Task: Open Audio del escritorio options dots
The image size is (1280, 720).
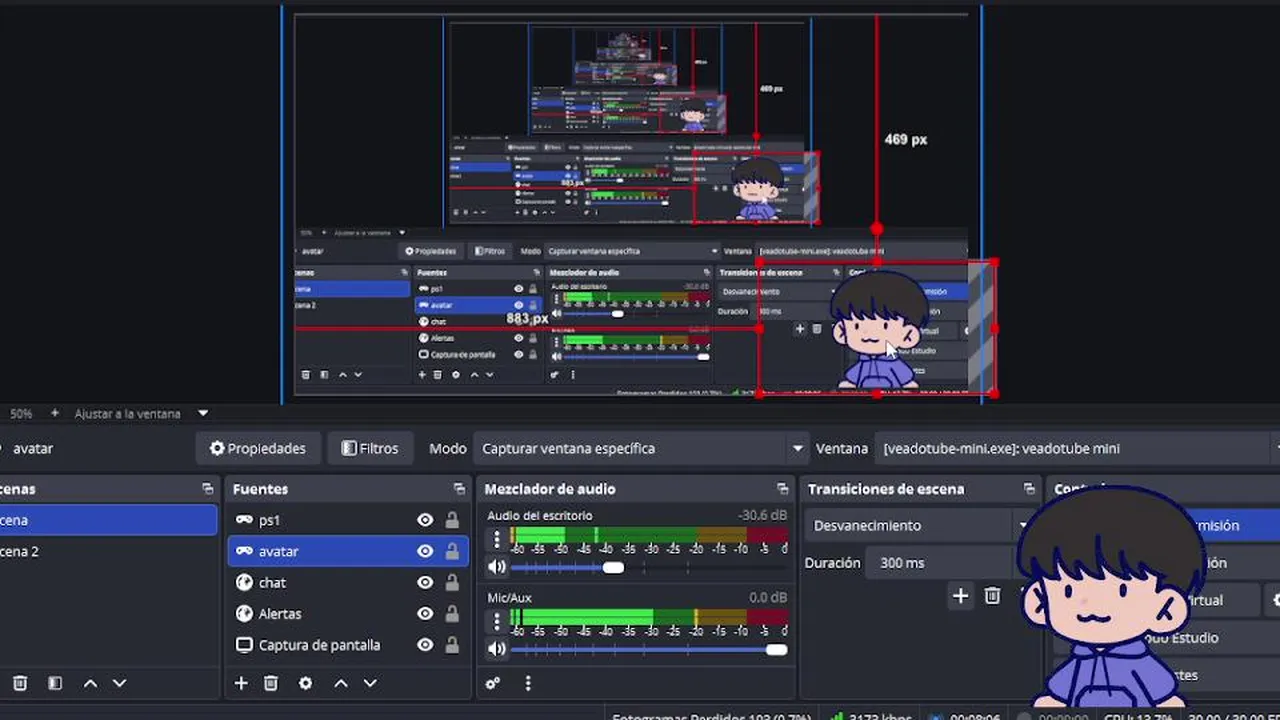Action: coord(497,539)
